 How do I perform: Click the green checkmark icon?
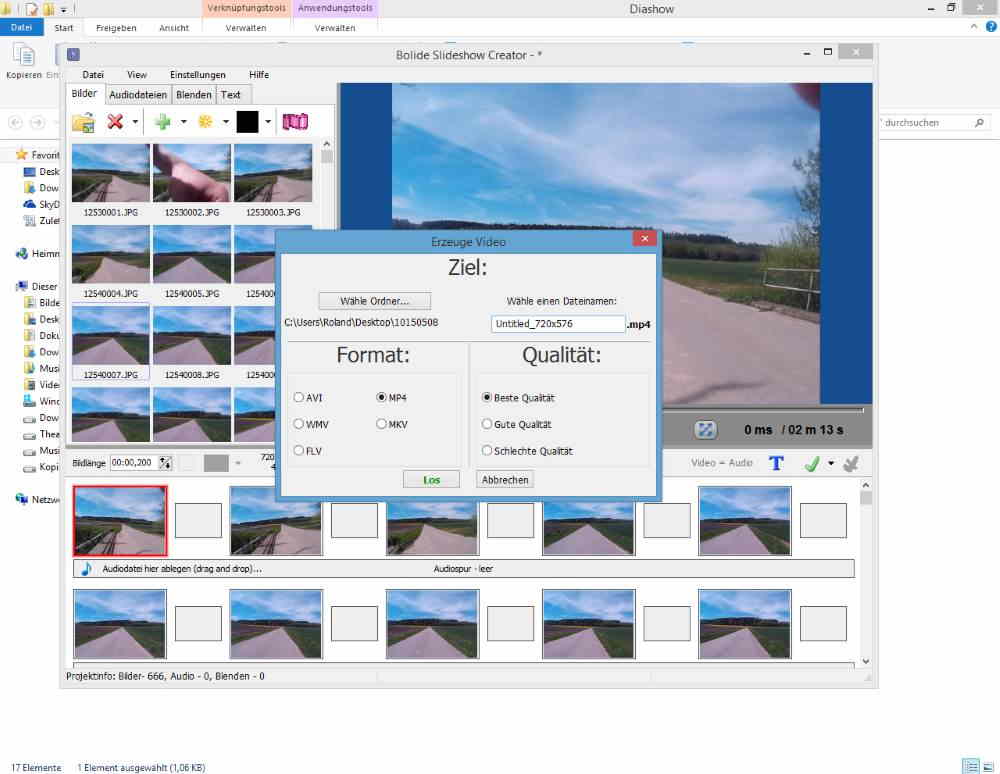coord(812,463)
